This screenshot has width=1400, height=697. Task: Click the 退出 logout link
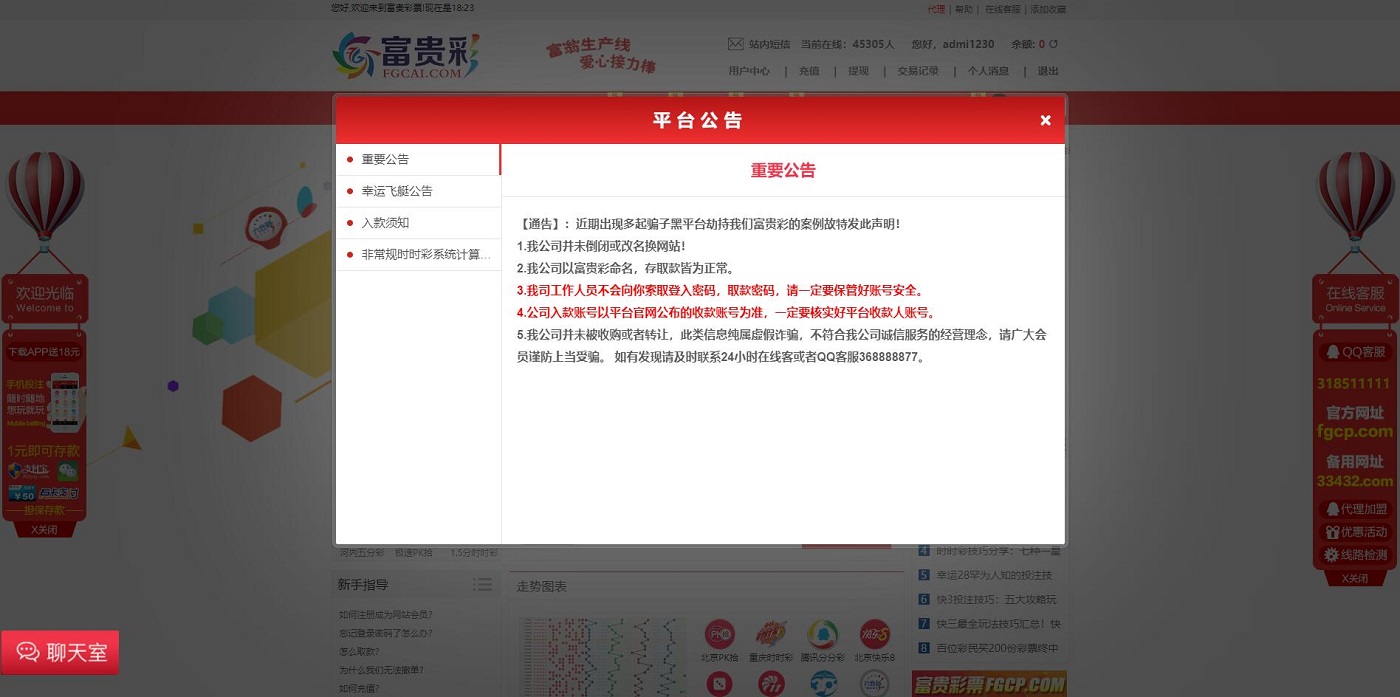(1047, 71)
